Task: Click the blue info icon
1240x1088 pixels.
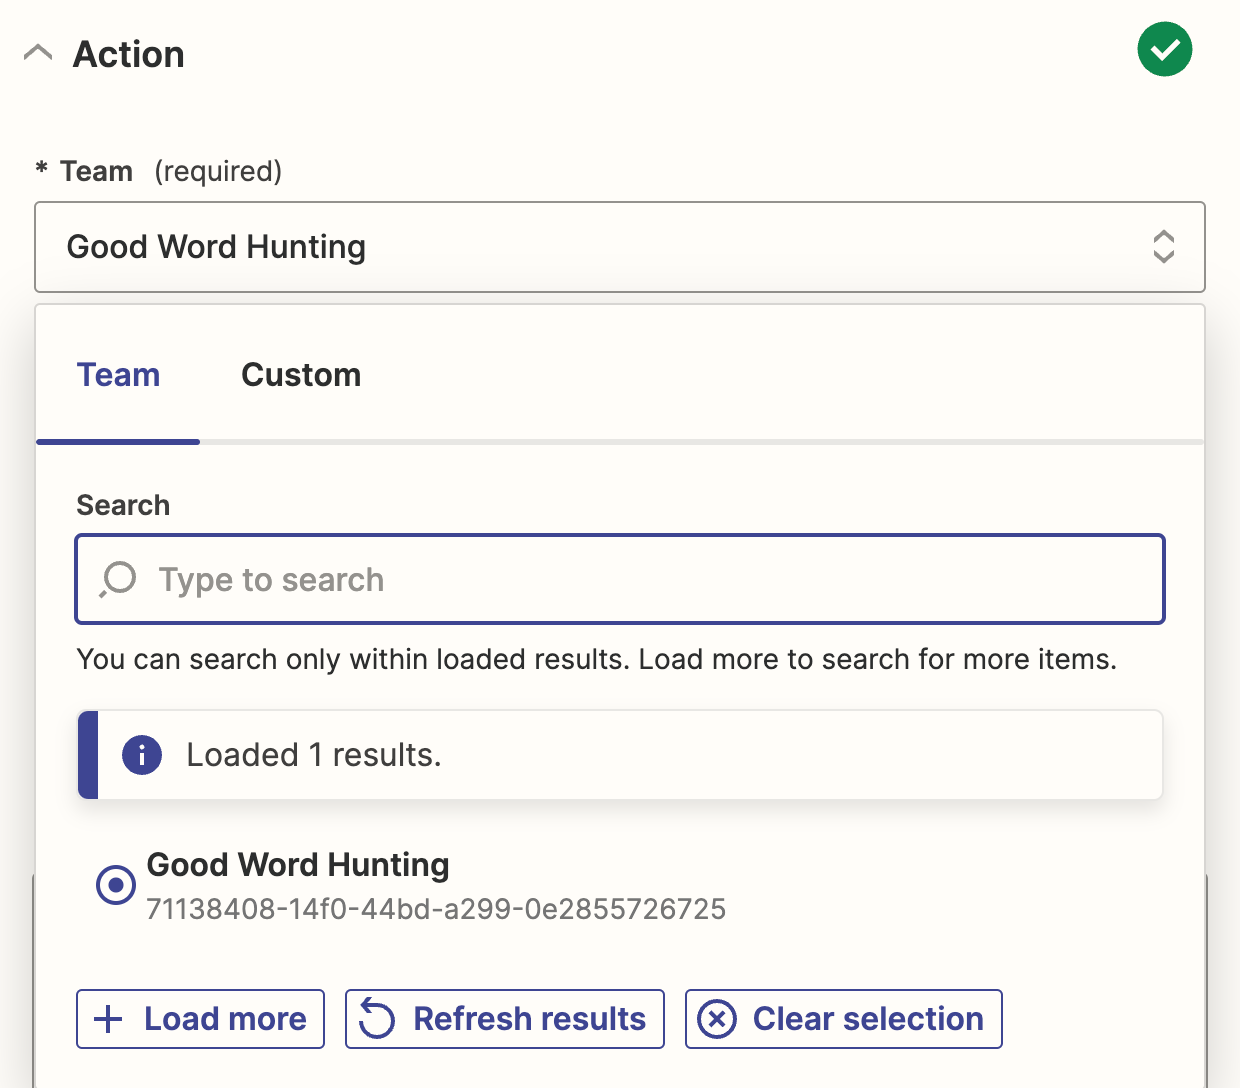Action: pos(142,755)
